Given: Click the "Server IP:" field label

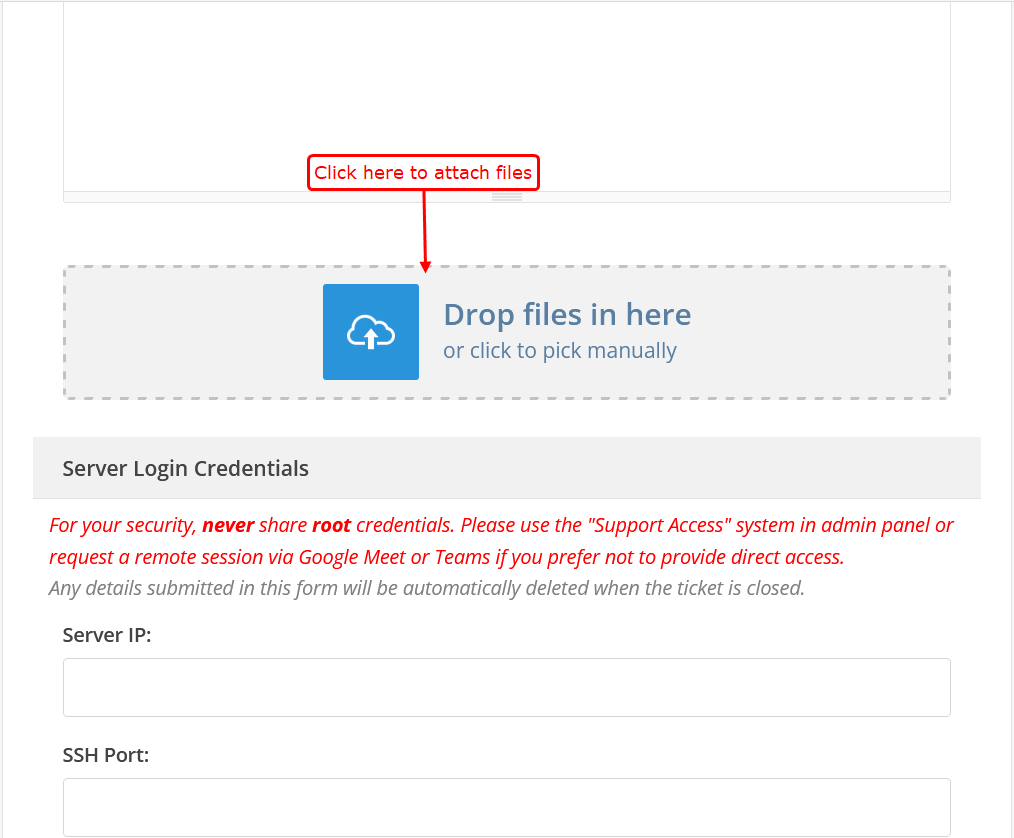Looking at the screenshot, I should (x=107, y=635).
